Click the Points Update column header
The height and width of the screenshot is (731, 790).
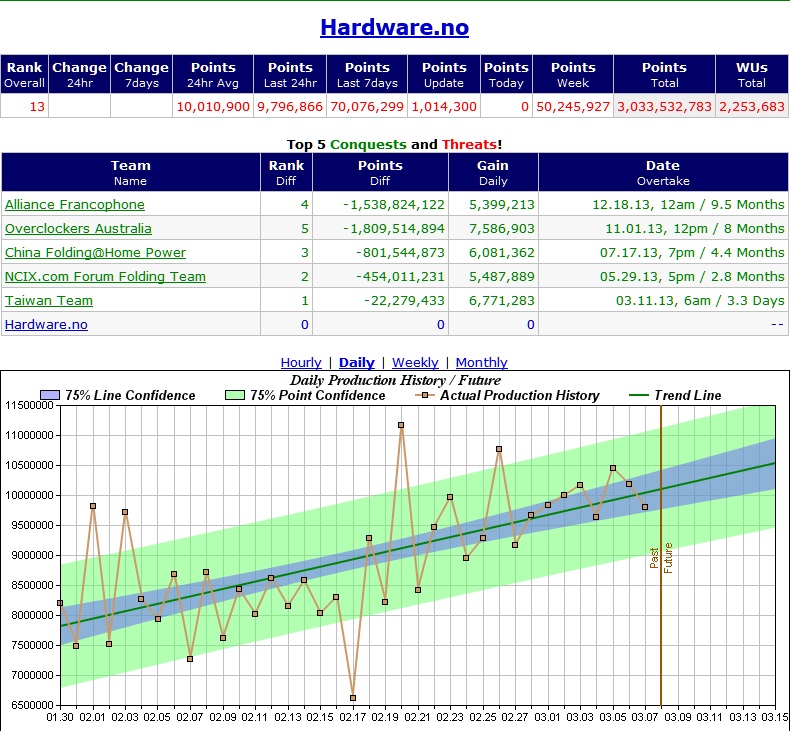tap(444, 75)
